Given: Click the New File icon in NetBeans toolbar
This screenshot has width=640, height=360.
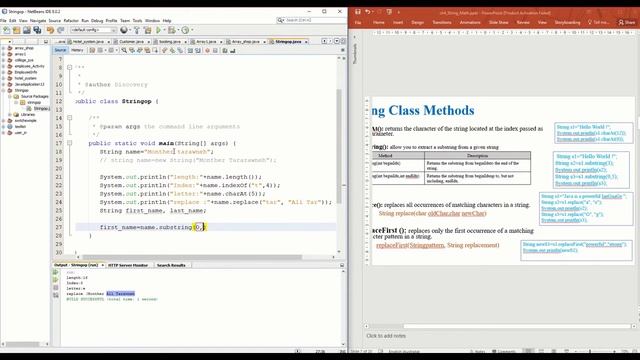Looking at the screenshot, I should (x=7, y=30).
